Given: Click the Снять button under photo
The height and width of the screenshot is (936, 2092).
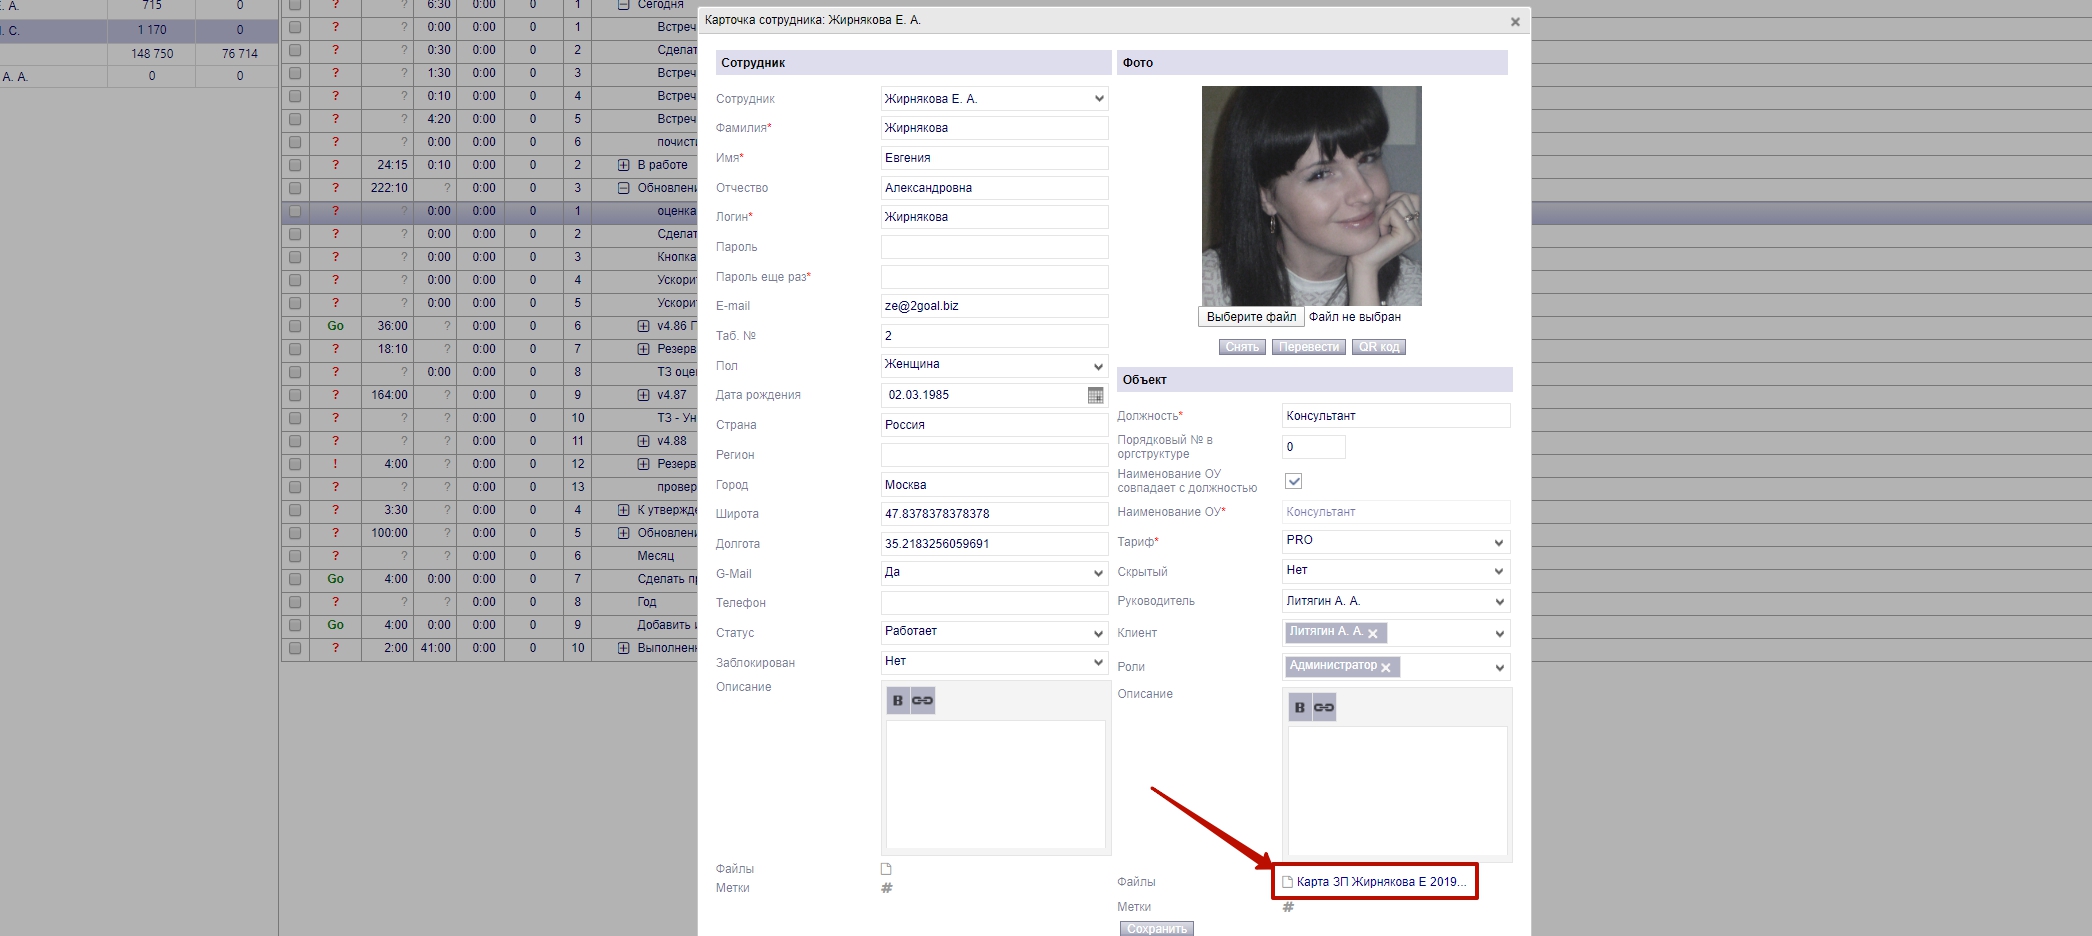Looking at the screenshot, I should (x=1242, y=347).
